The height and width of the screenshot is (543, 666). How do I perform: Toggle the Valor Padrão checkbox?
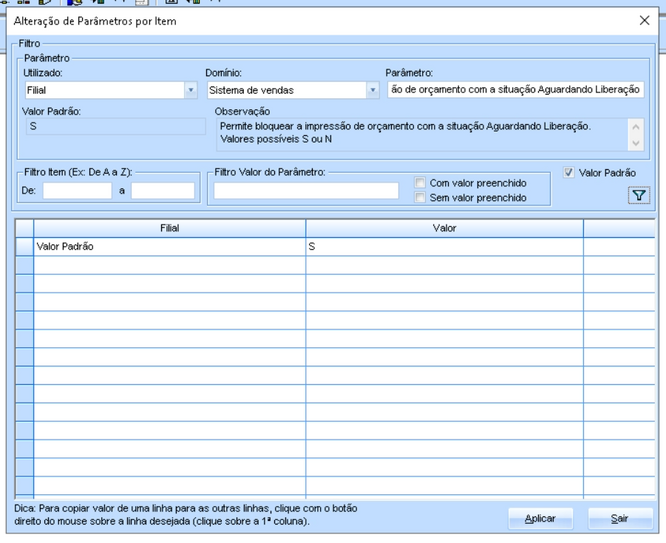pos(569,173)
